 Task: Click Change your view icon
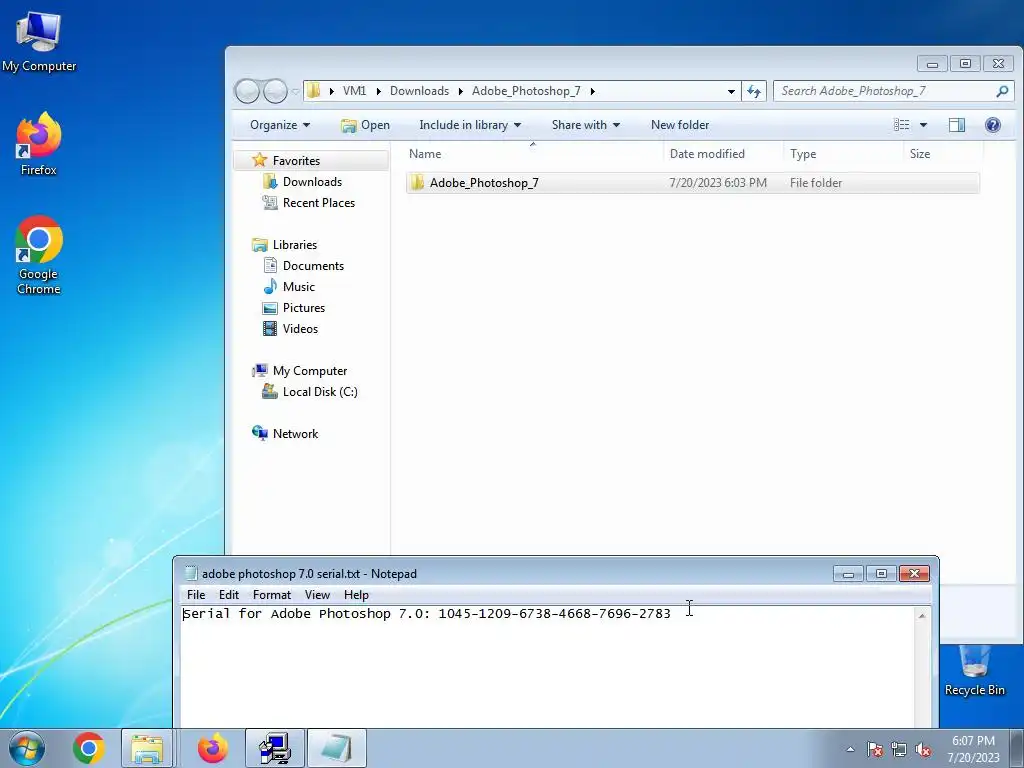coord(901,125)
